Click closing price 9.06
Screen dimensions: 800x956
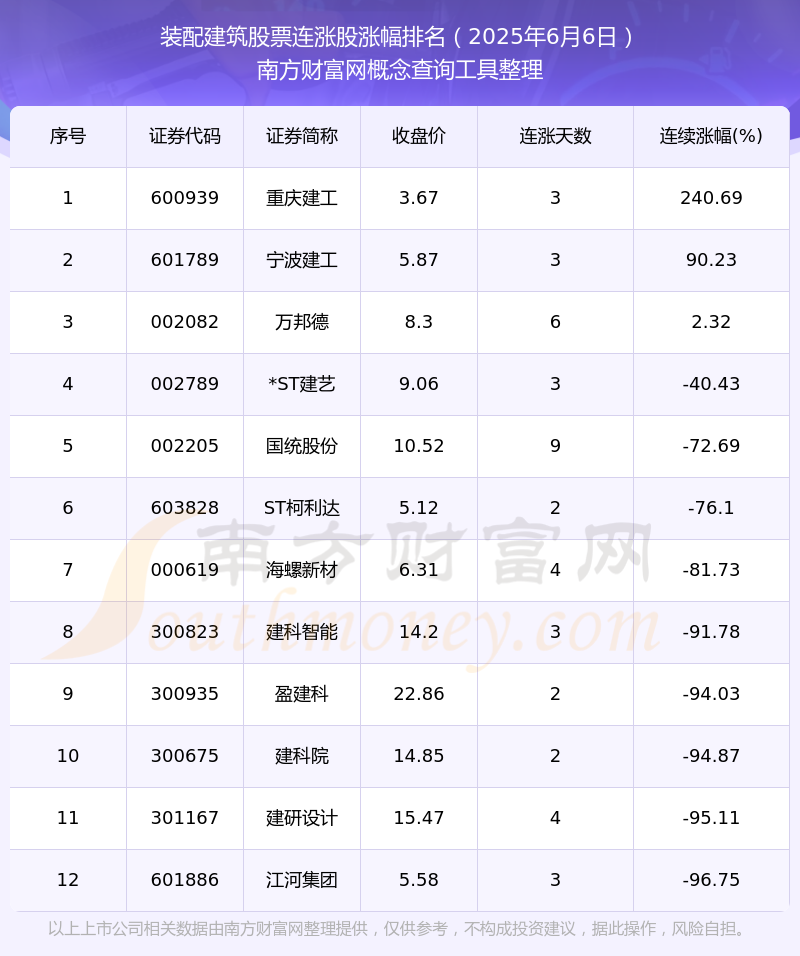pyautogui.click(x=419, y=384)
